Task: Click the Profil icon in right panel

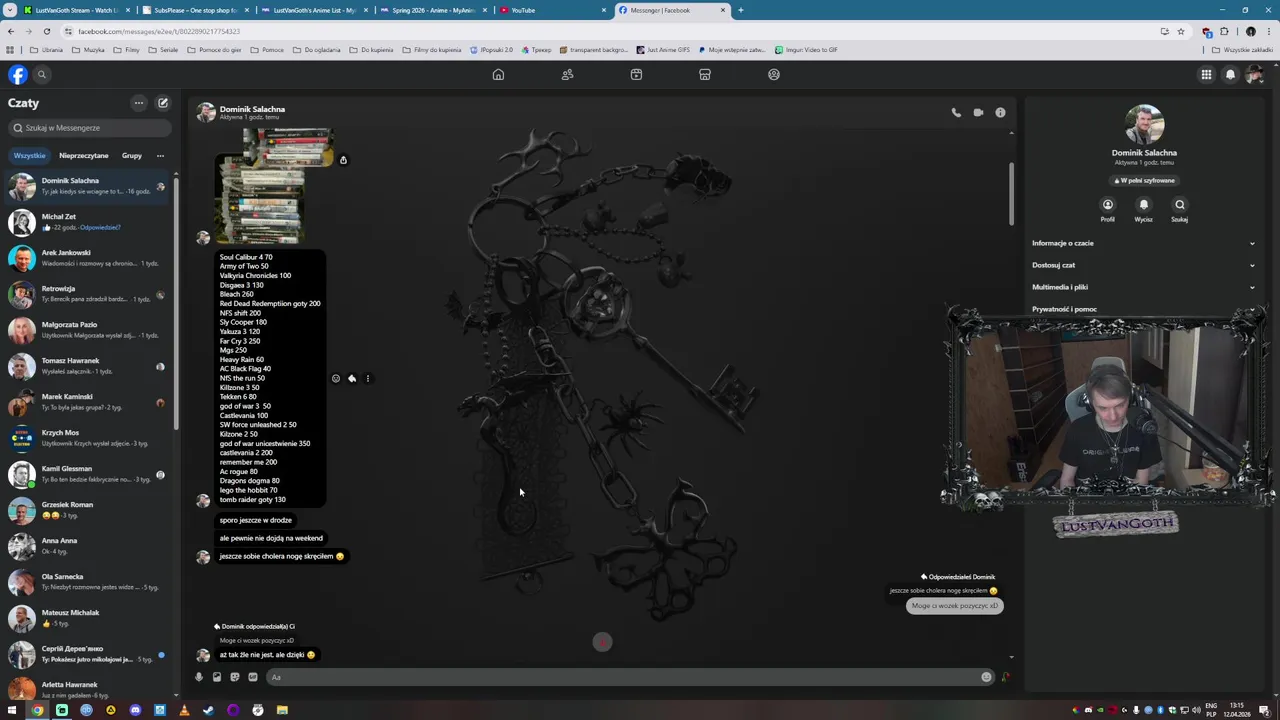Action: click(1108, 205)
